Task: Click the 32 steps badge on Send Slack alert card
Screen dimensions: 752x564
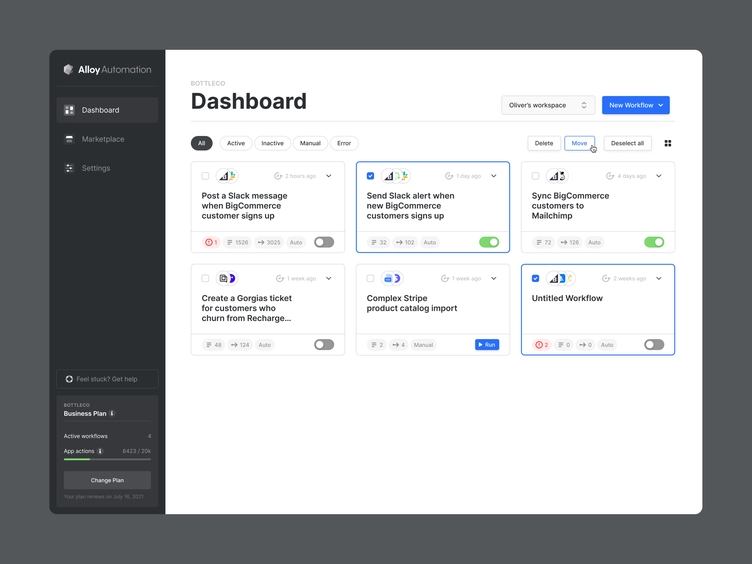Action: point(379,242)
